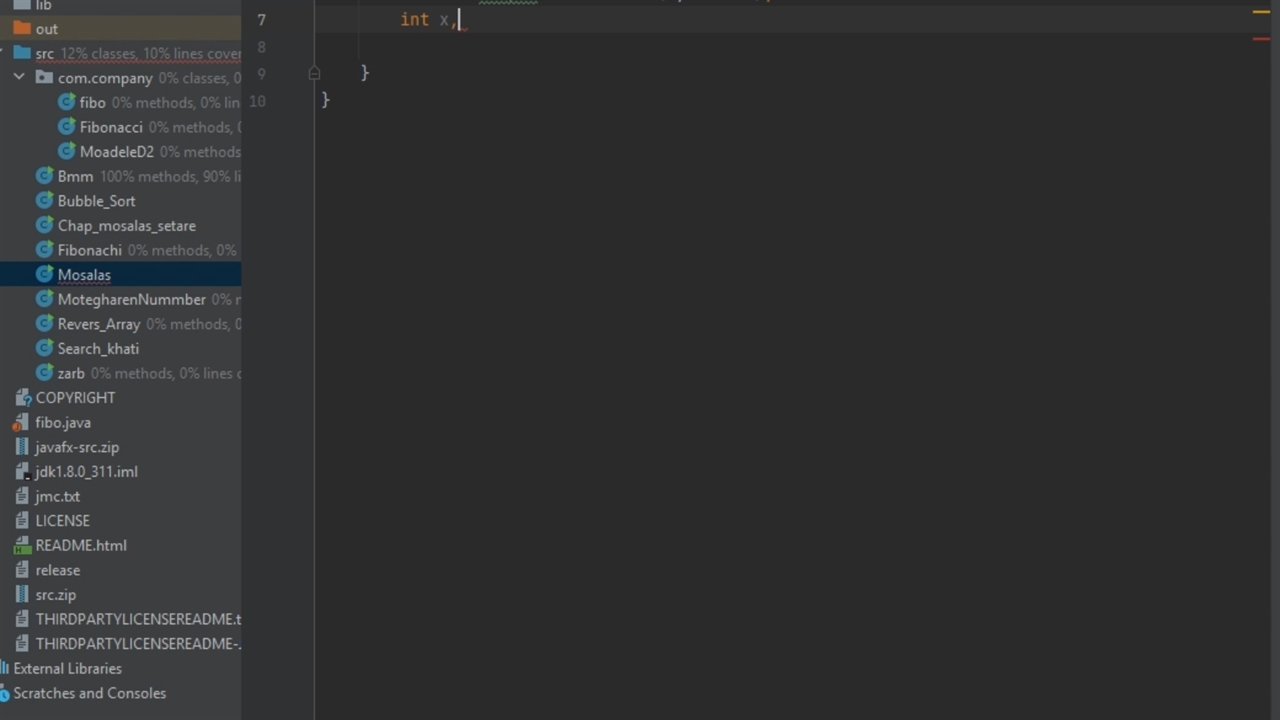Image resolution: width=1280 pixels, height=720 pixels.
Task: Collapse the src folder tree node
Action: tap(3, 54)
